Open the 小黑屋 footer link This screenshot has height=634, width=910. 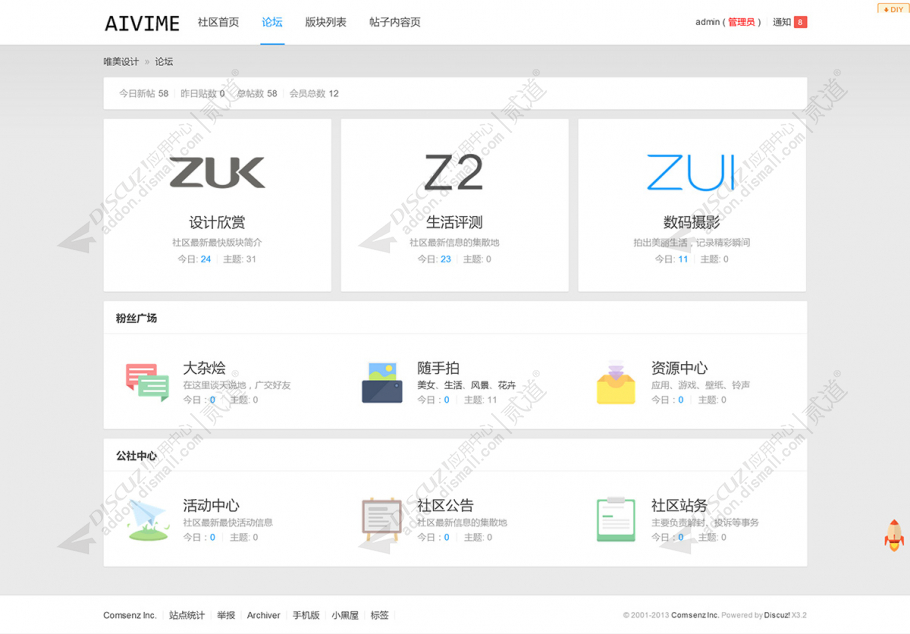(345, 615)
